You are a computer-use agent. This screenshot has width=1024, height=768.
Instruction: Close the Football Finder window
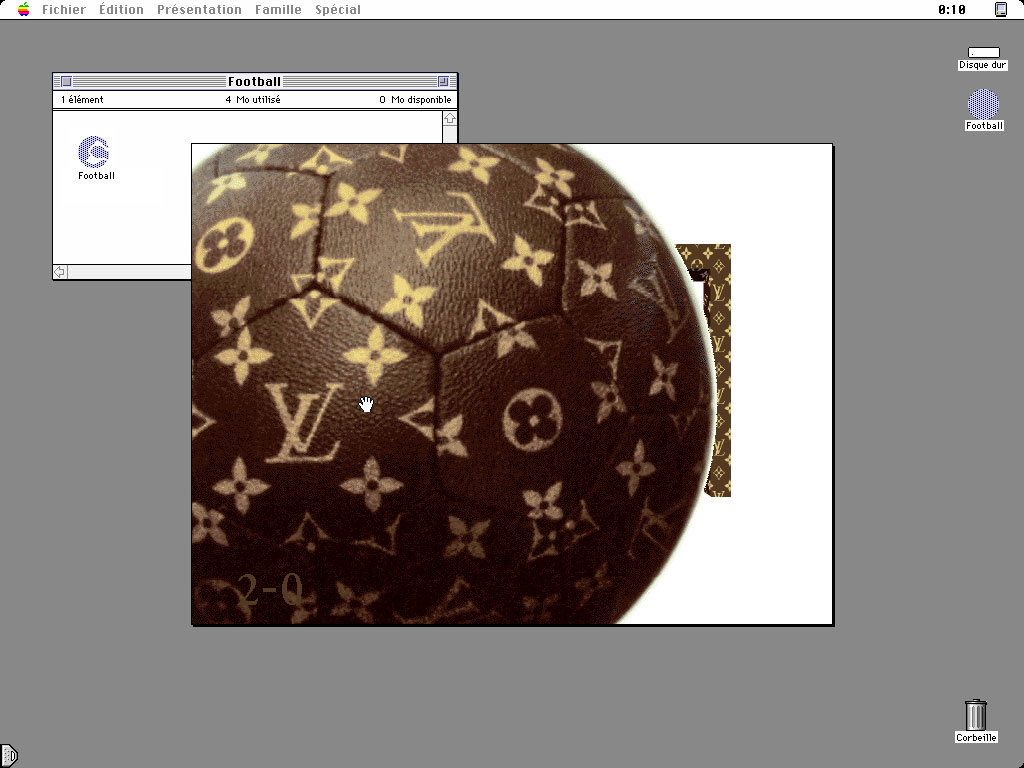coord(66,81)
